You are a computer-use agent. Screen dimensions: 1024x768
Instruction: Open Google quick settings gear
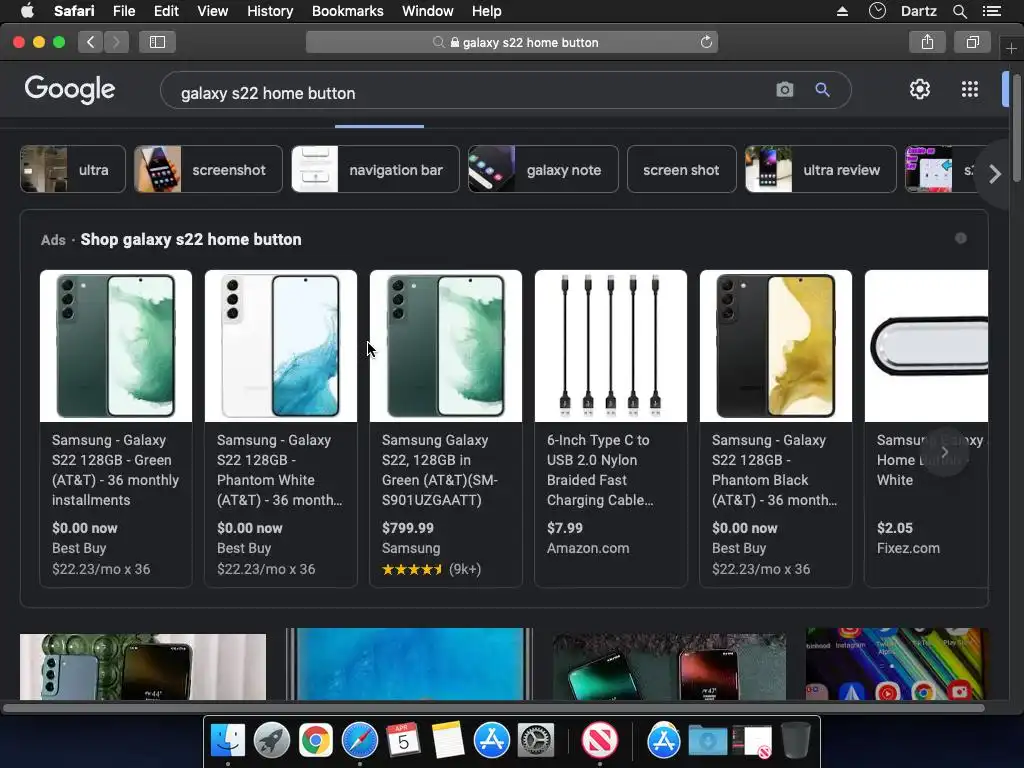point(920,89)
